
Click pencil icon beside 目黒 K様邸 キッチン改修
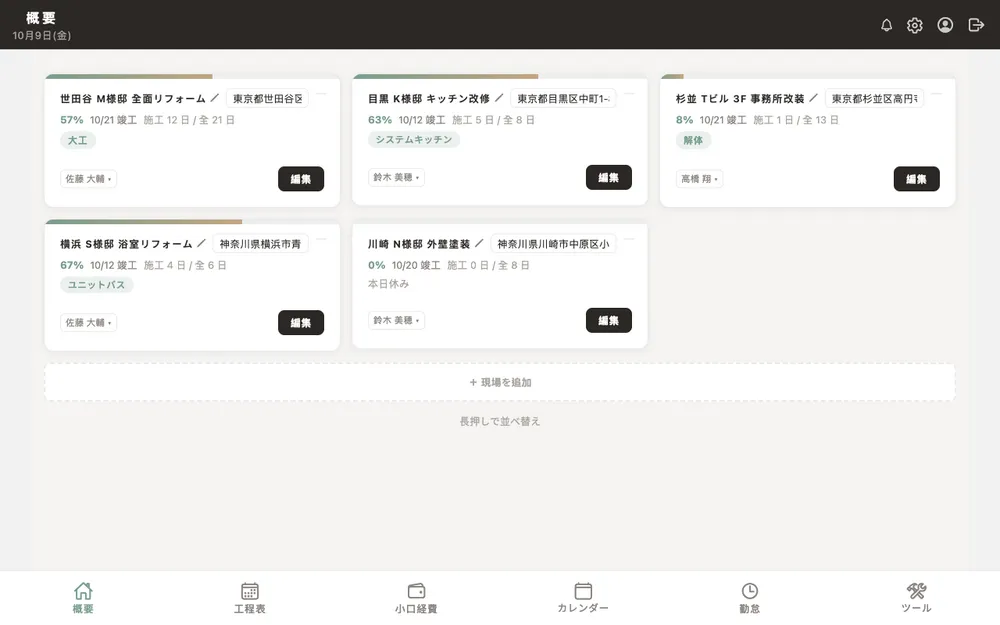coord(499,98)
